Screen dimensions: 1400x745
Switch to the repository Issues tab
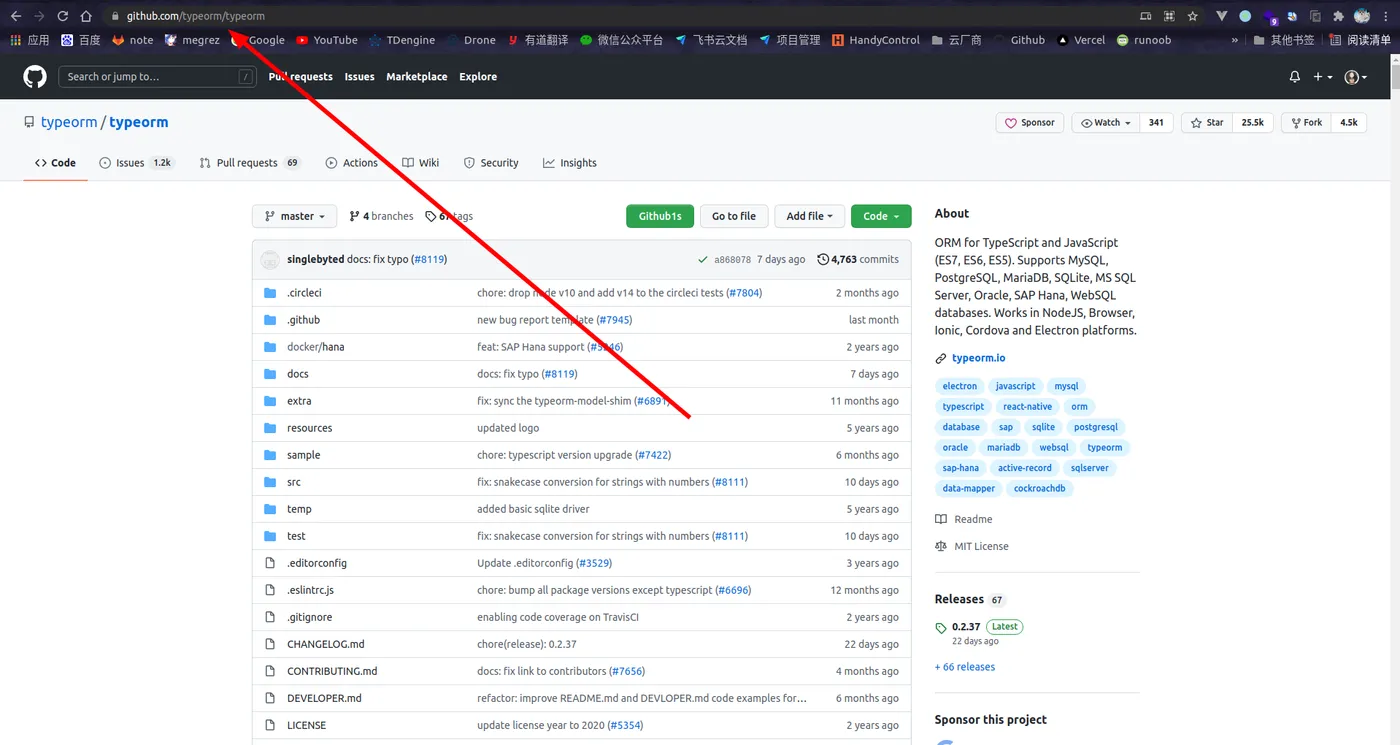point(136,163)
